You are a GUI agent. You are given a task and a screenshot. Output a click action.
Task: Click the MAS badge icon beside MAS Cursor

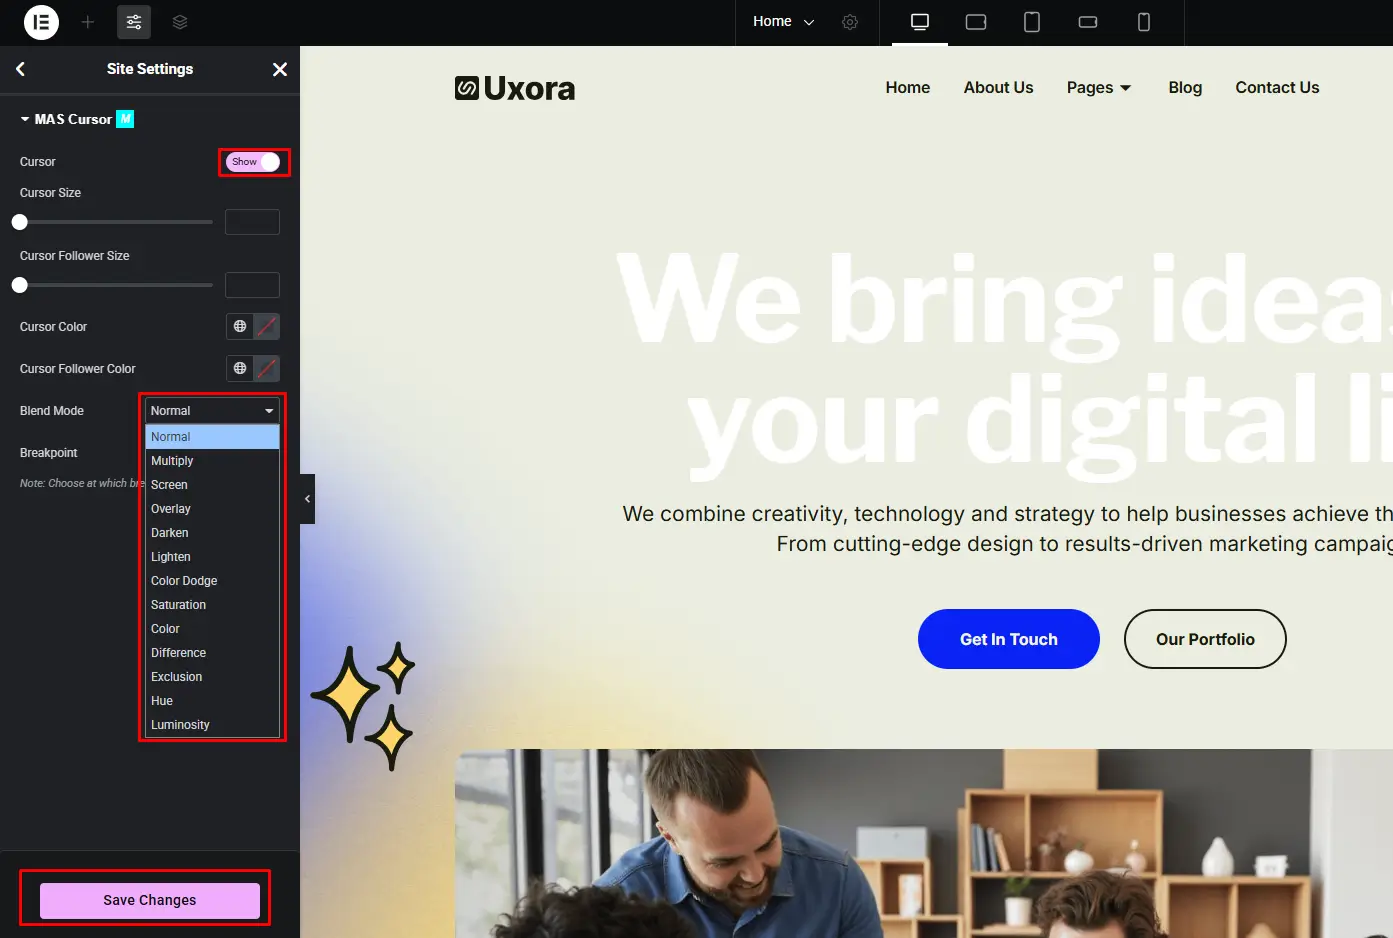tap(125, 119)
